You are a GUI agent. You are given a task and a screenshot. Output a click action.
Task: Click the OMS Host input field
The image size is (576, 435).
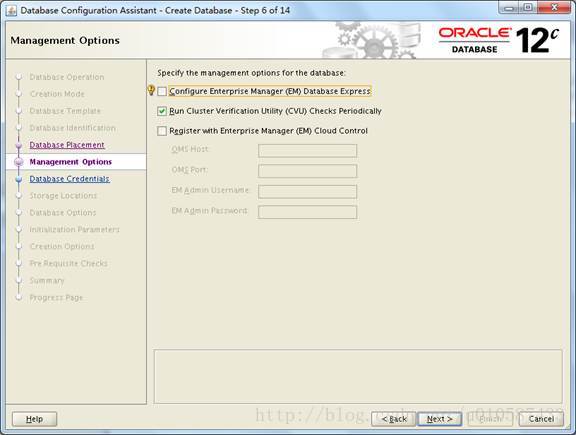click(x=307, y=151)
